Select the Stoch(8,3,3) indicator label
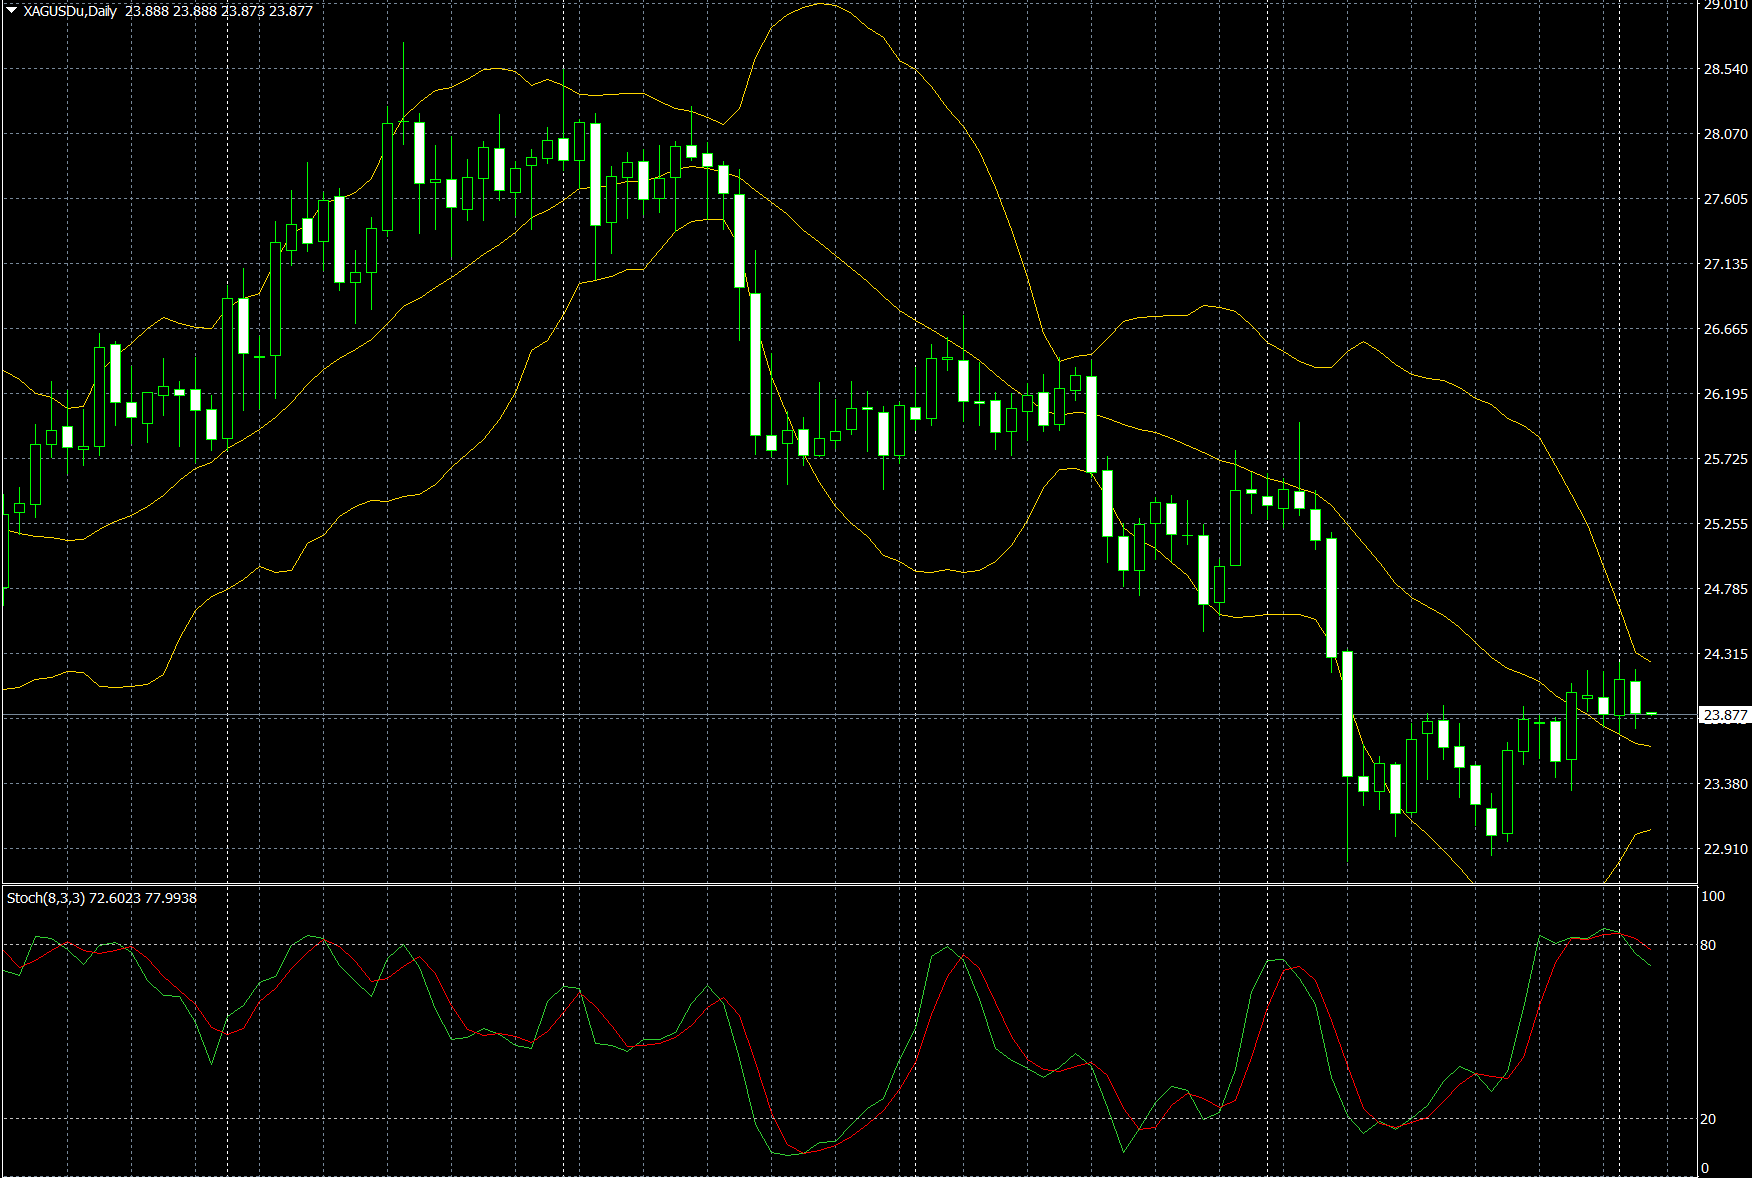This screenshot has height=1178, width=1752. [46, 898]
